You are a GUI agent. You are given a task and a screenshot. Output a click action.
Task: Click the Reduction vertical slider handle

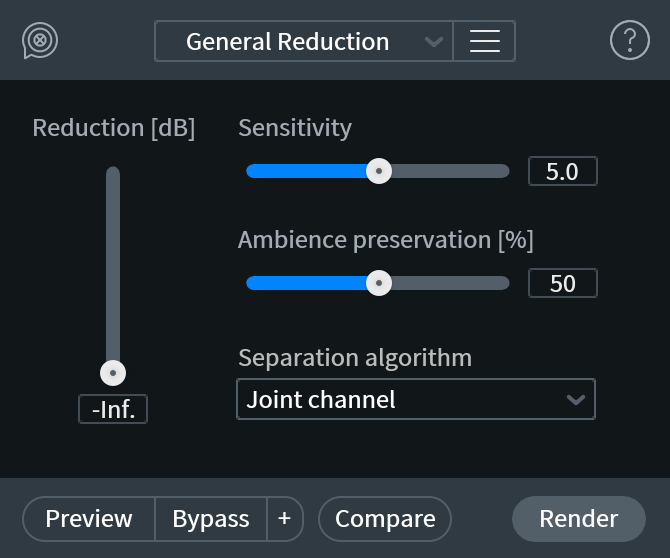[x=113, y=373]
